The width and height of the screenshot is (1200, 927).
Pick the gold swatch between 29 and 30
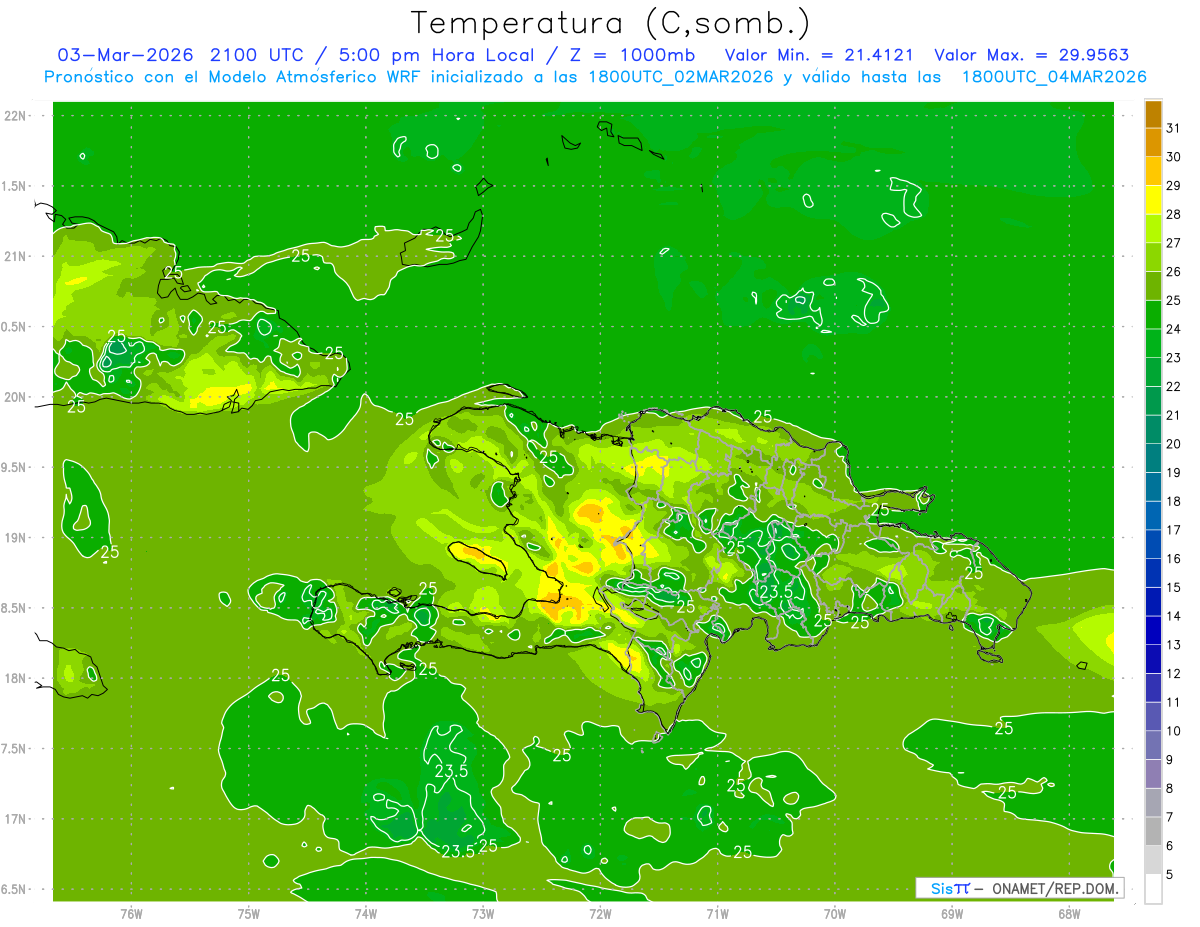[x=1153, y=172]
